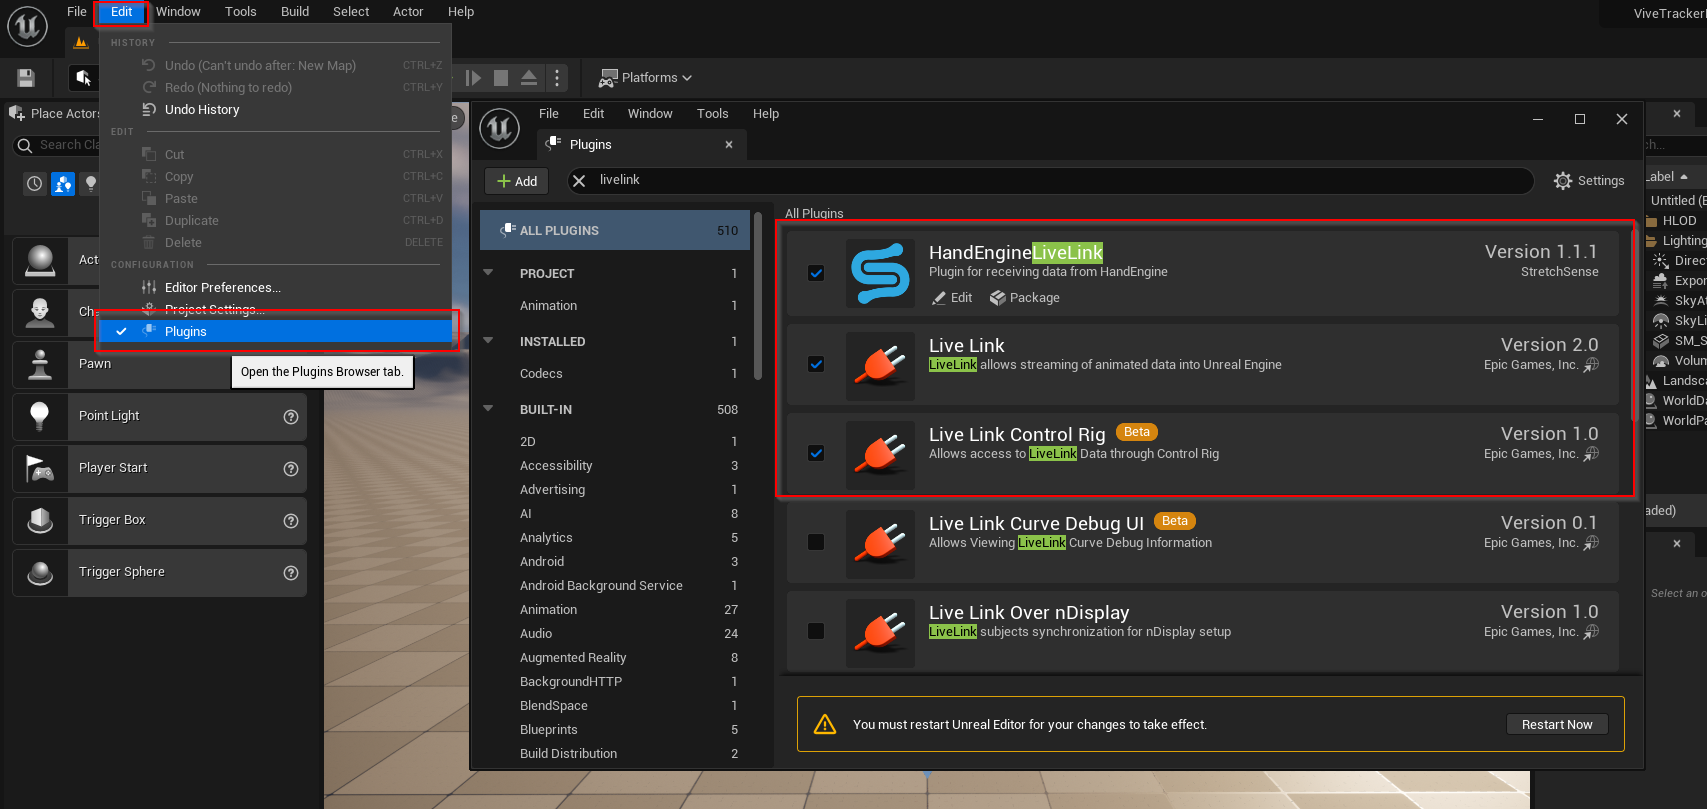
Task: Click the plugin category list scrollbar
Action: [x=758, y=296]
